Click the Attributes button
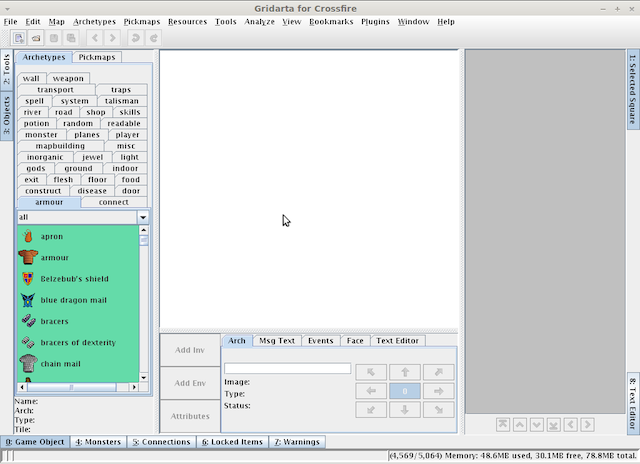Screen dimensions: 640x464 point(190,416)
